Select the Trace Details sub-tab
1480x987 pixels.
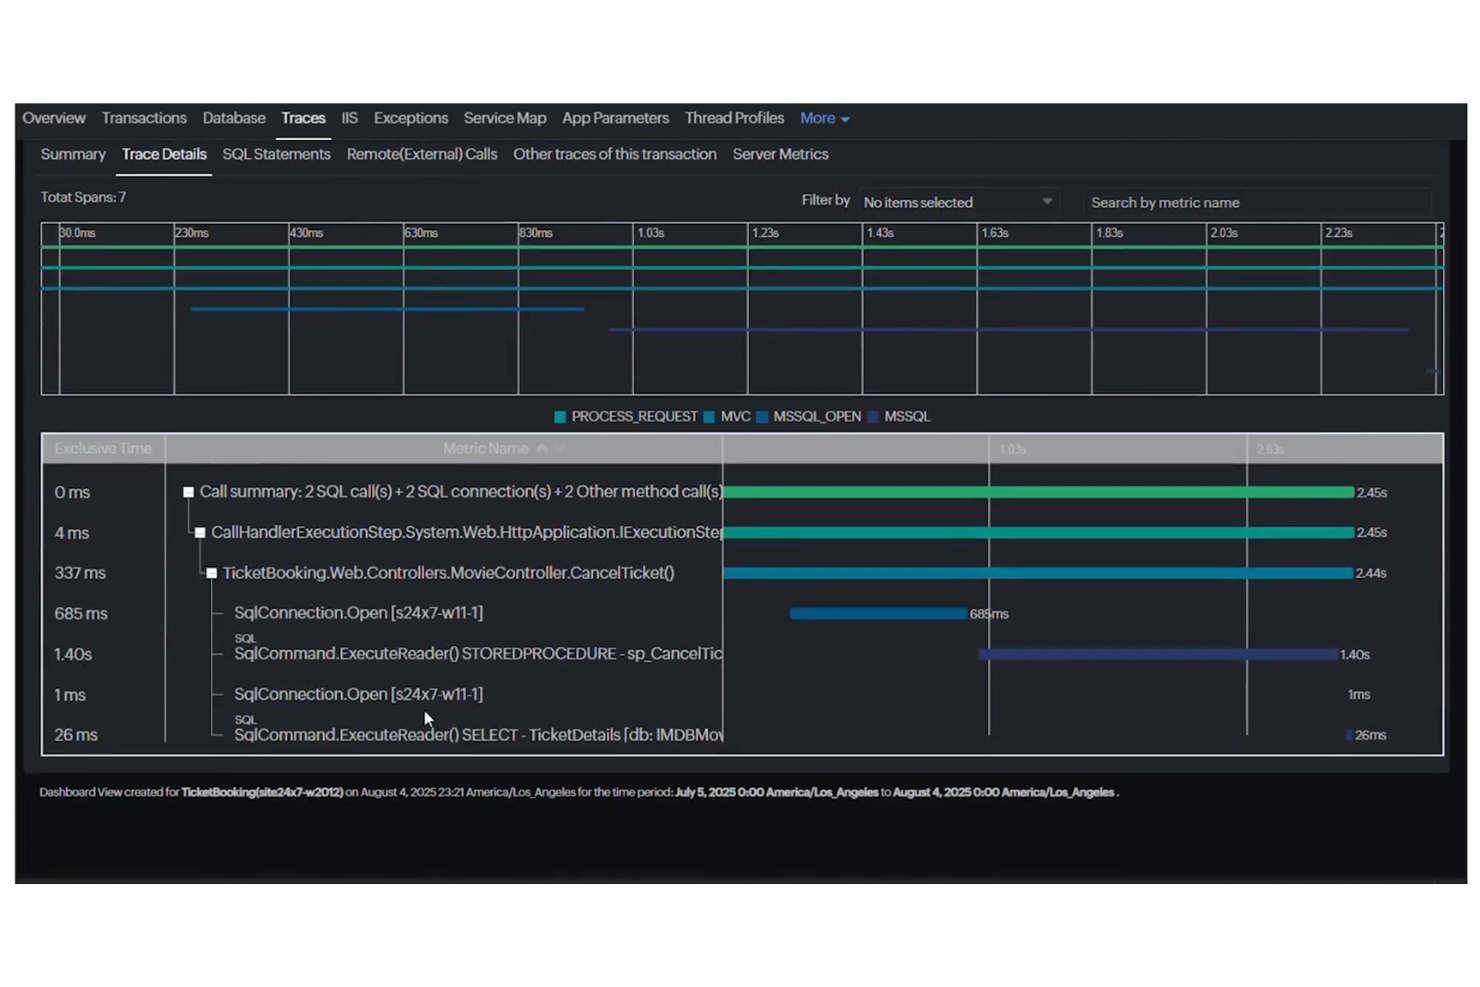(164, 154)
